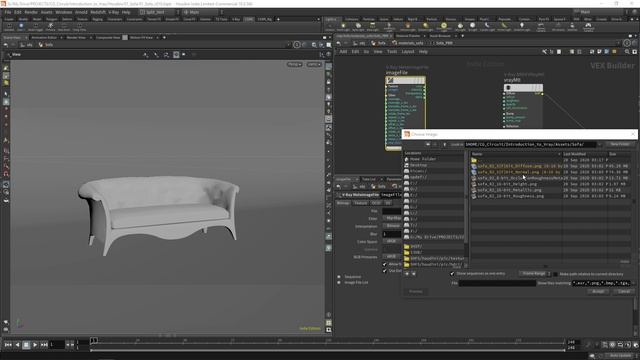Switch to the Render View tab
This screenshot has height=360, width=640.
point(76,38)
